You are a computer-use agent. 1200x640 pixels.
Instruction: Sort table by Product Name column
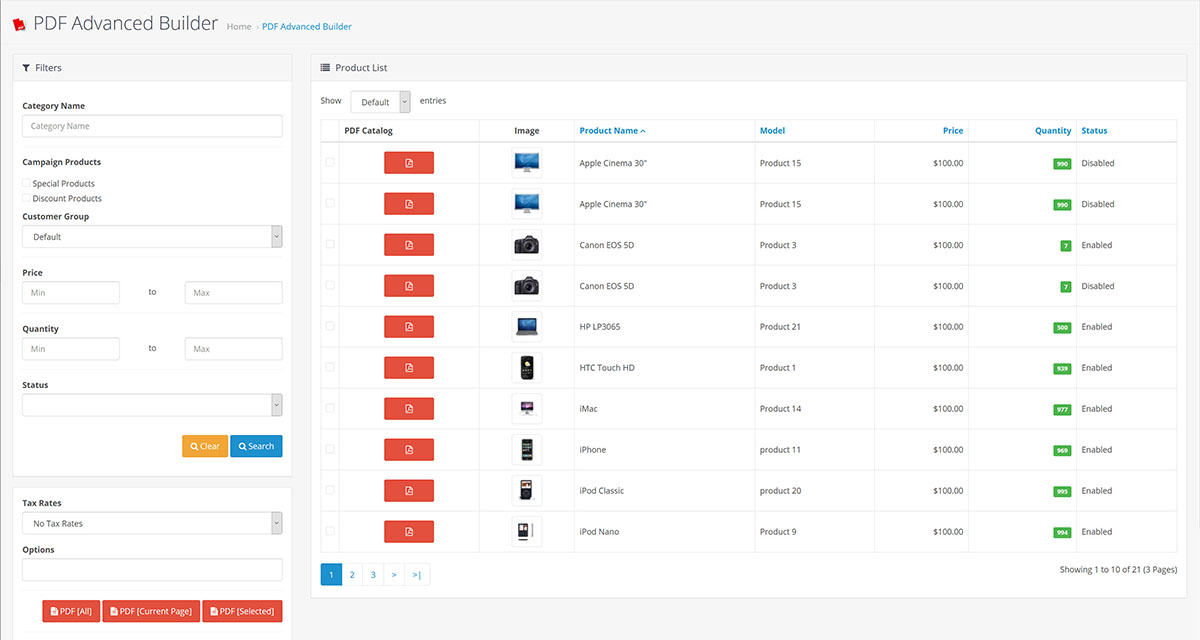(612, 131)
